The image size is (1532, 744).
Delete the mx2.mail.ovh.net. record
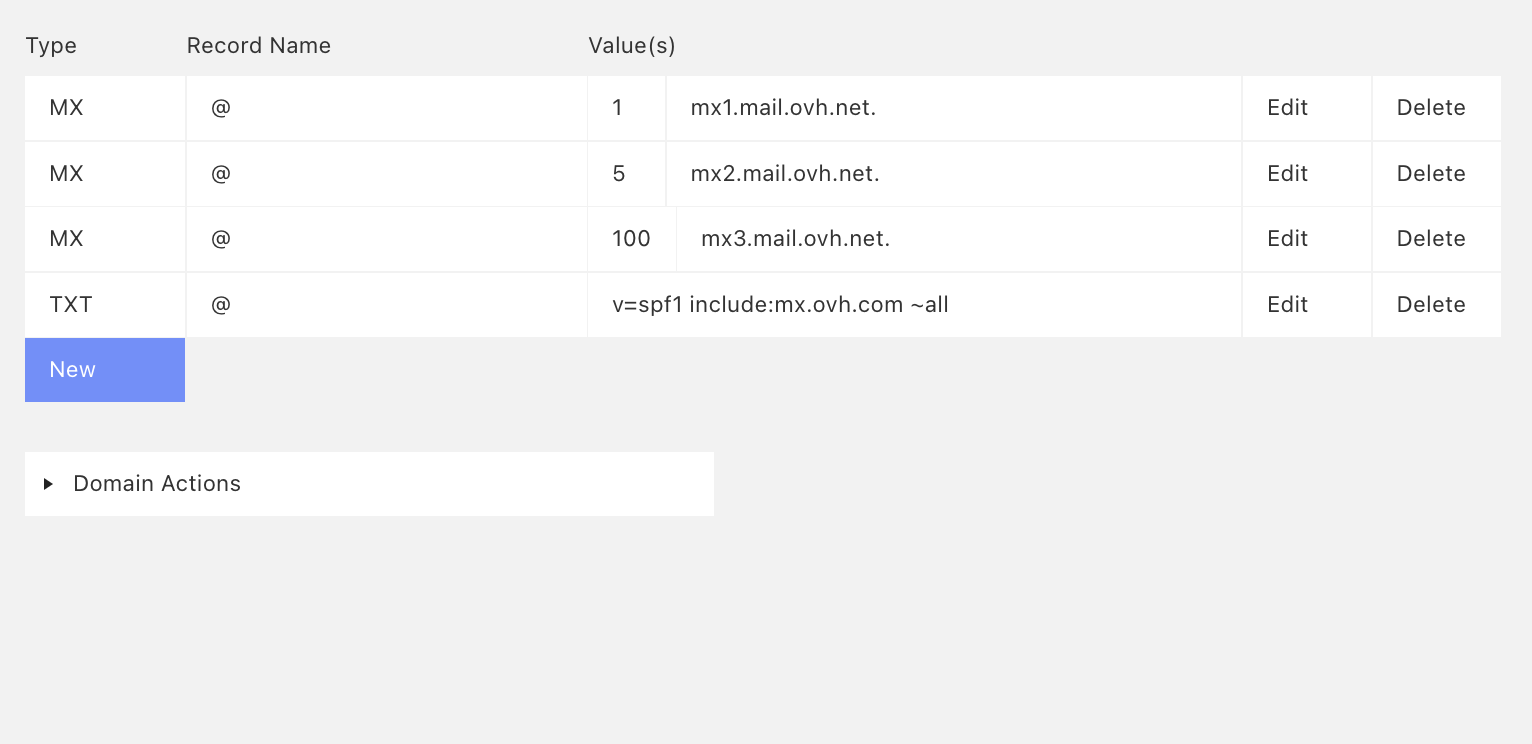click(x=1431, y=174)
